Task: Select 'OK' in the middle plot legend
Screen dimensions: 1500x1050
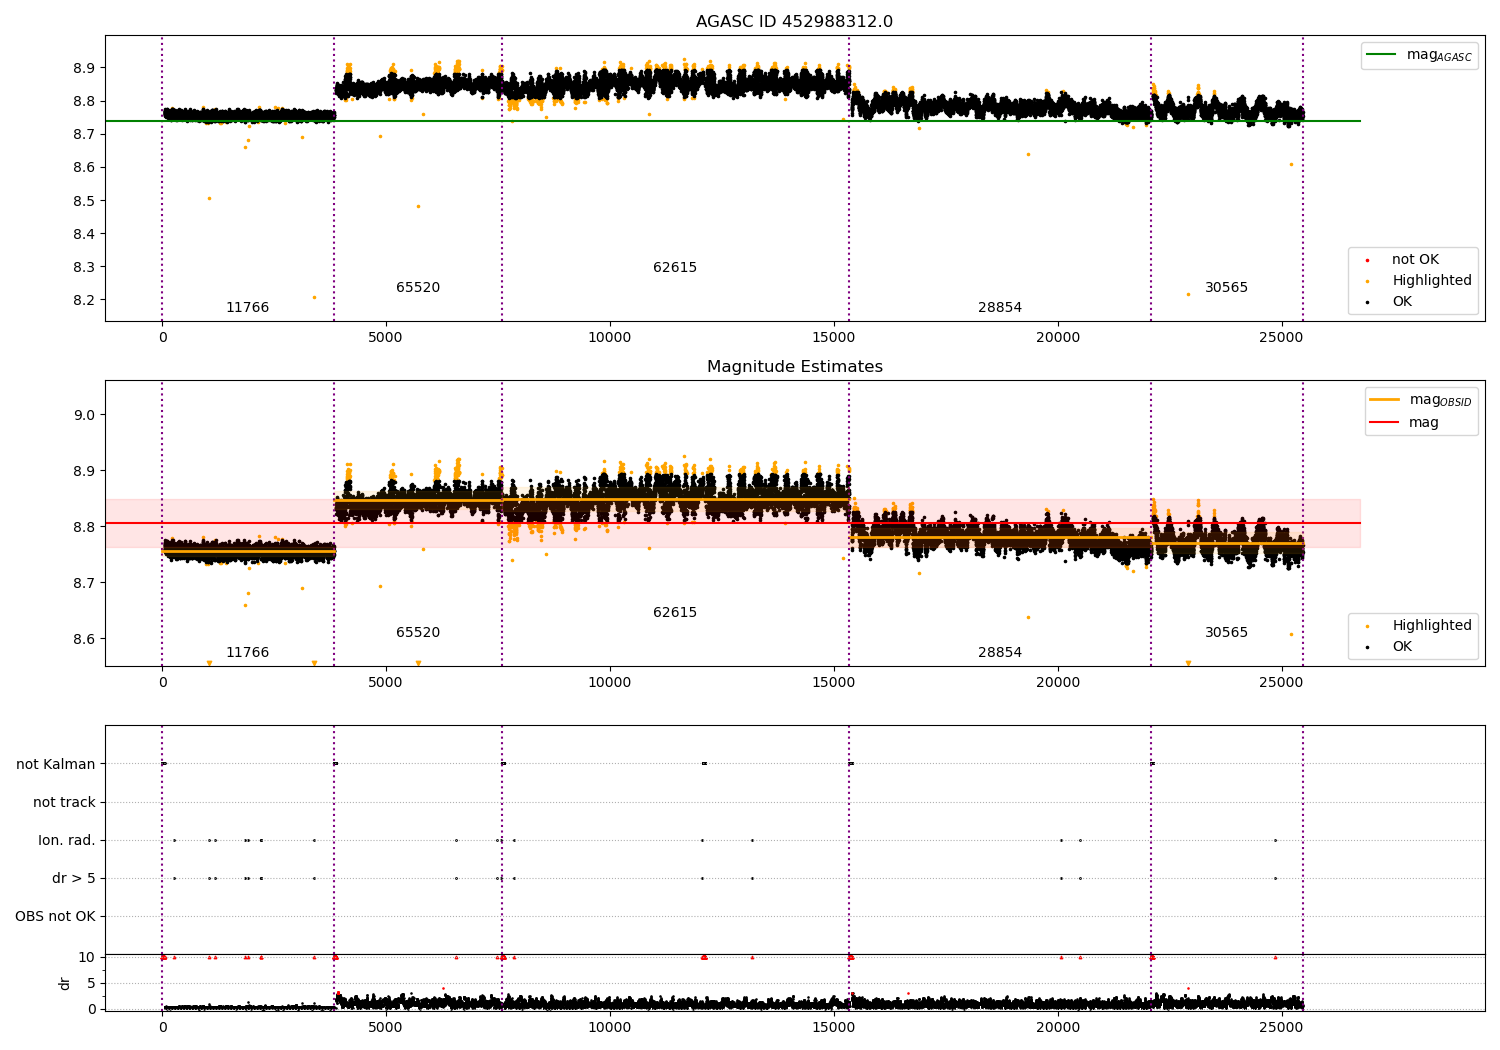Action: click(x=1402, y=647)
